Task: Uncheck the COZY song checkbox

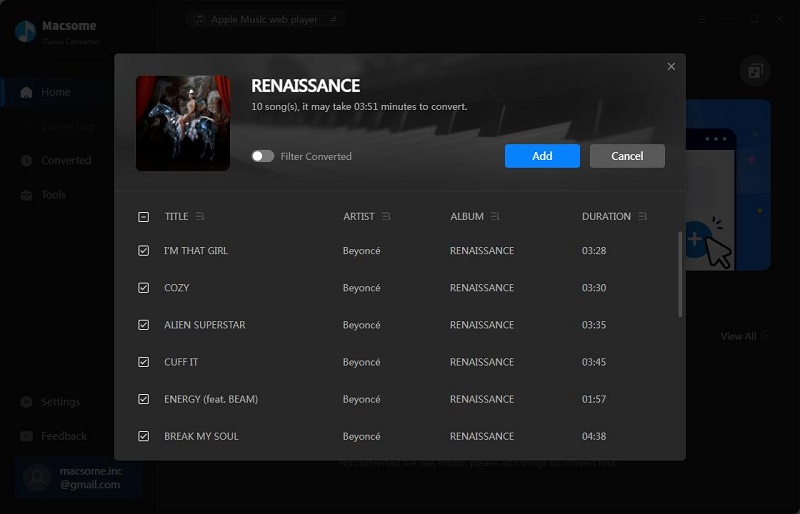Action: pyautogui.click(x=143, y=288)
